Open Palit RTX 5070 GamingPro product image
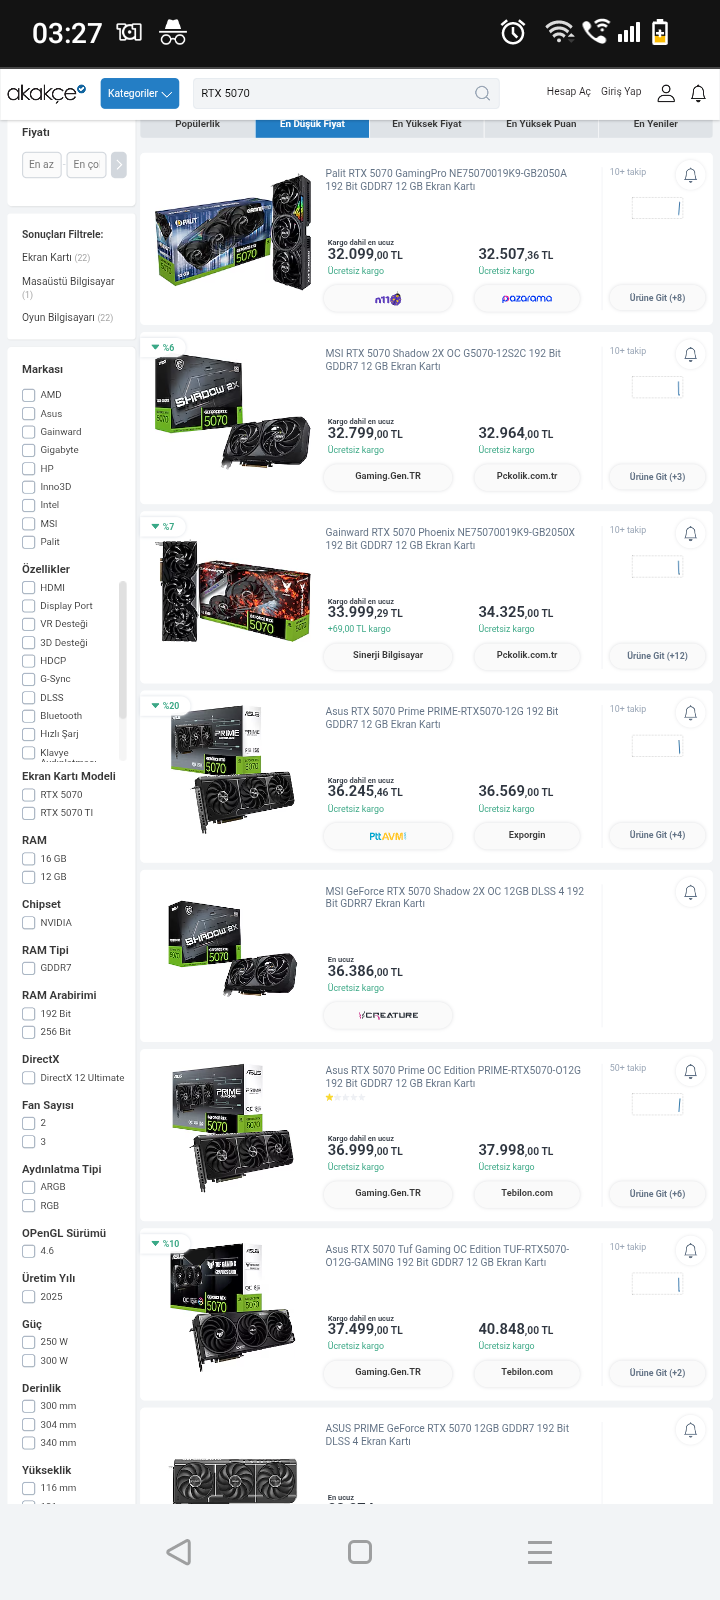The height and width of the screenshot is (1600, 720). tap(234, 233)
